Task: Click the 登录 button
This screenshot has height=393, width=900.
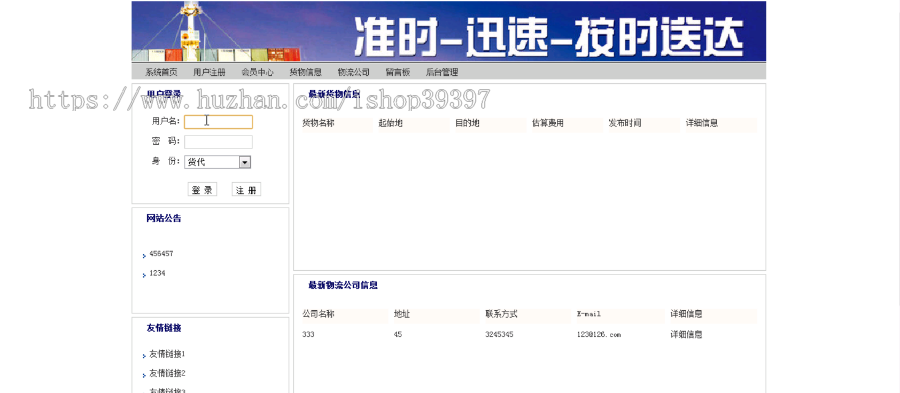Action: pyautogui.click(x=202, y=190)
